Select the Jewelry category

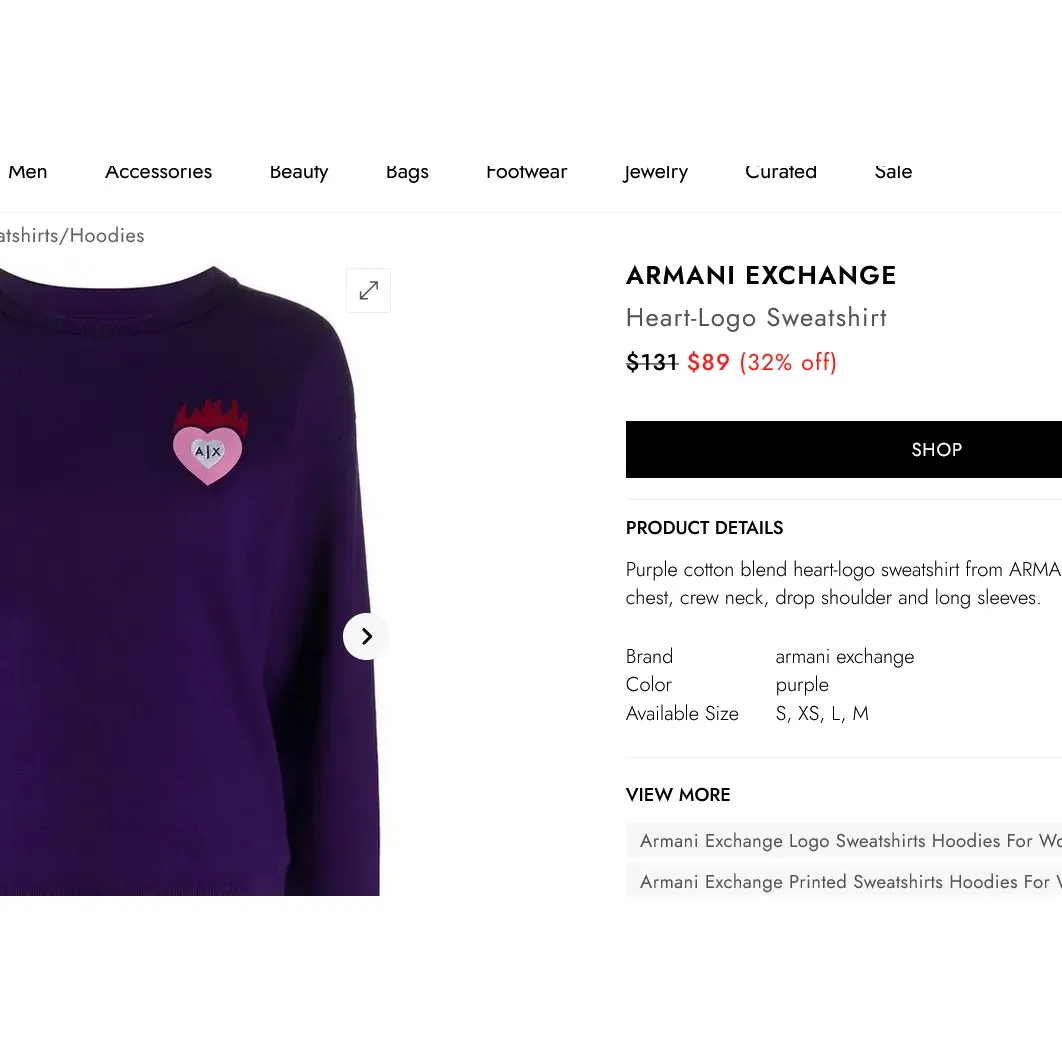click(x=655, y=172)
